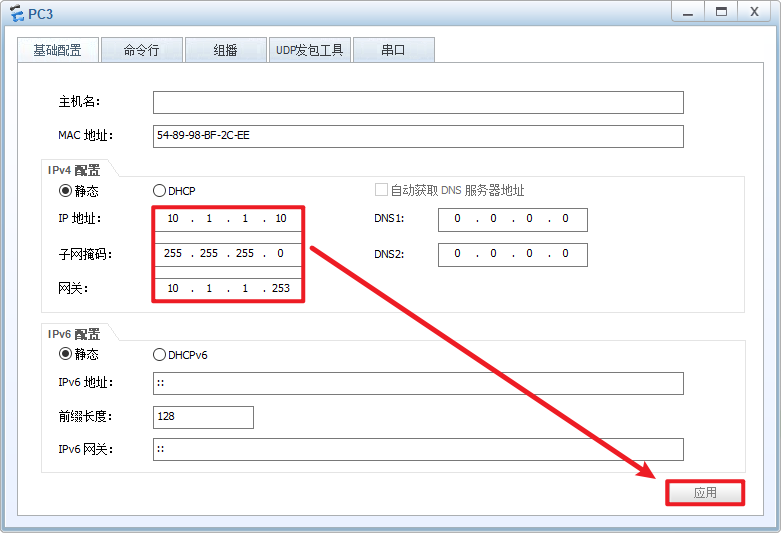Select the UDP发包工具 tab
781x533 pixels.
pyautogui.click(x=309, y=50)
